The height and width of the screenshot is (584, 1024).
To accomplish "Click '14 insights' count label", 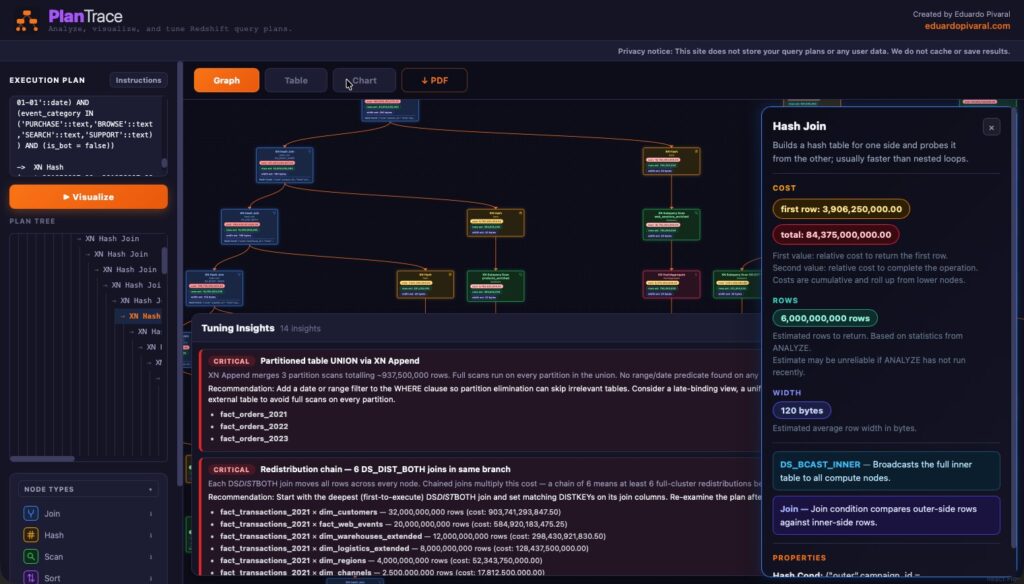I will (x=300, y=329).
